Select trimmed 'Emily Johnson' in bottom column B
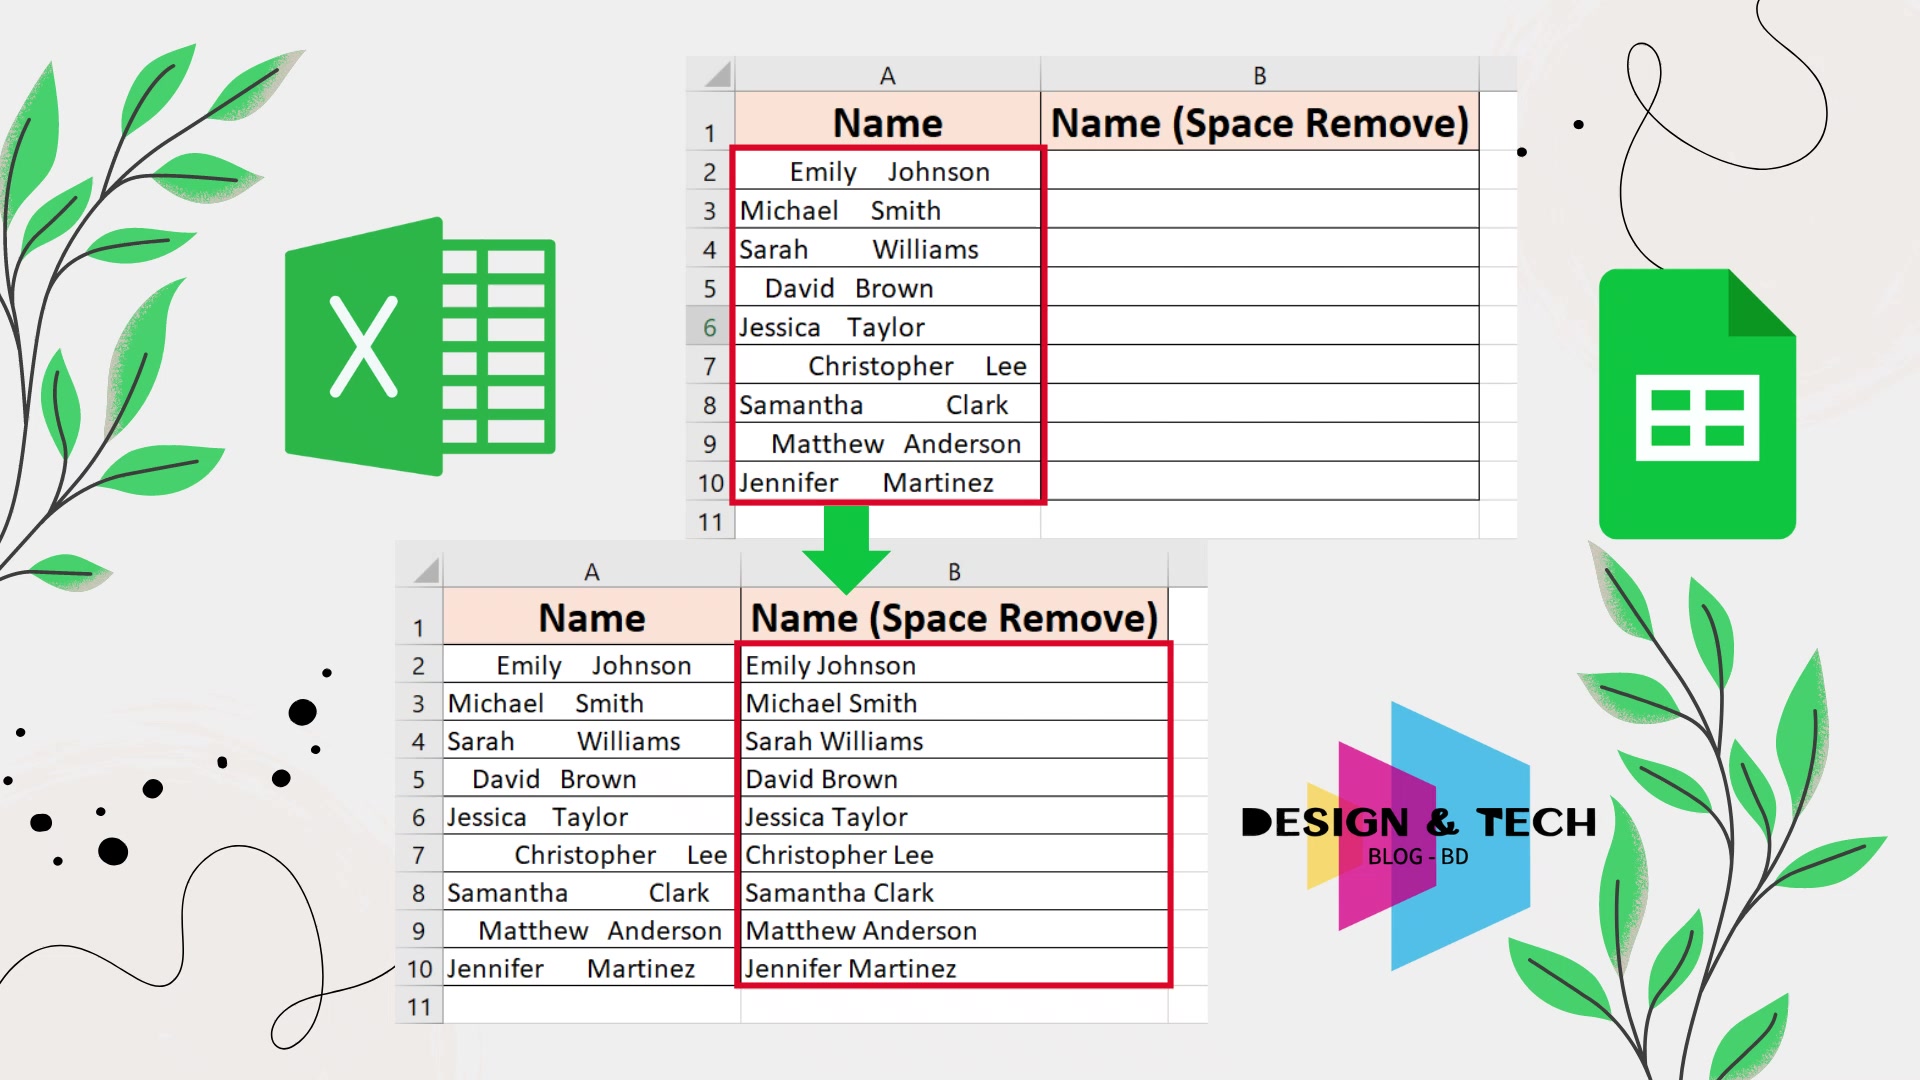Image resolution: width=1920 pixels, height=1080 pixels. pos(954,665)
